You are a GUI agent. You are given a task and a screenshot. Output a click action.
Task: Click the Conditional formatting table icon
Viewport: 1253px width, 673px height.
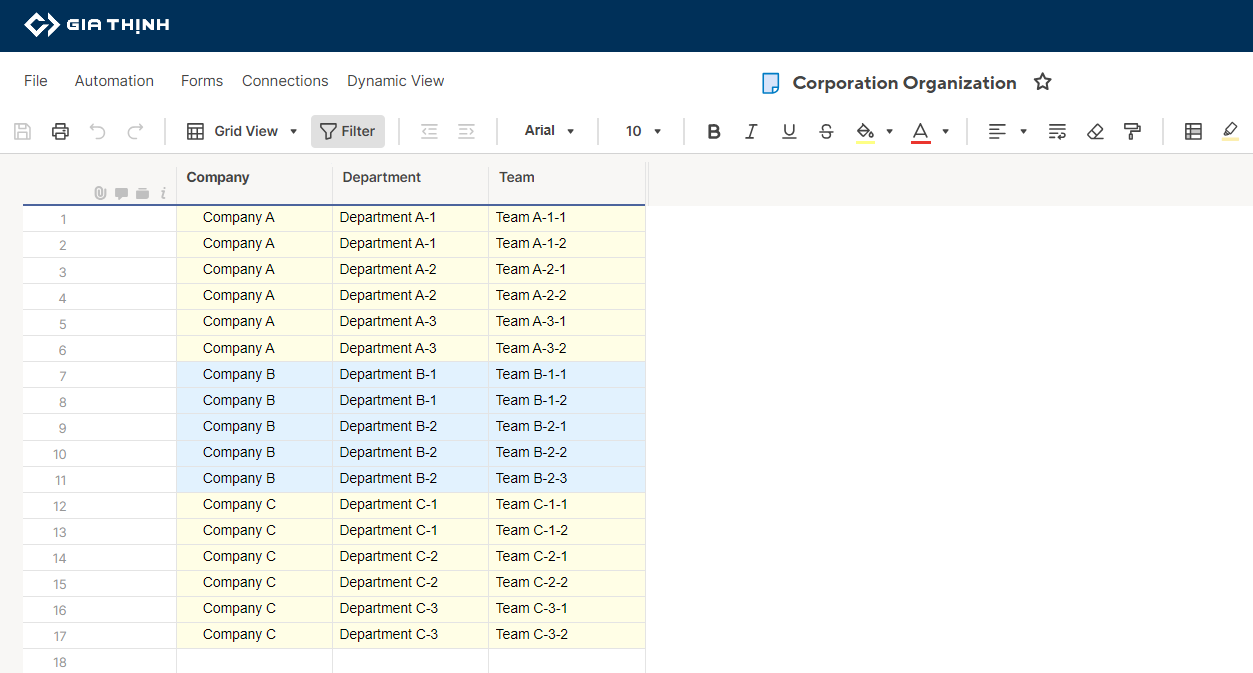click(x=1193, y=131)
